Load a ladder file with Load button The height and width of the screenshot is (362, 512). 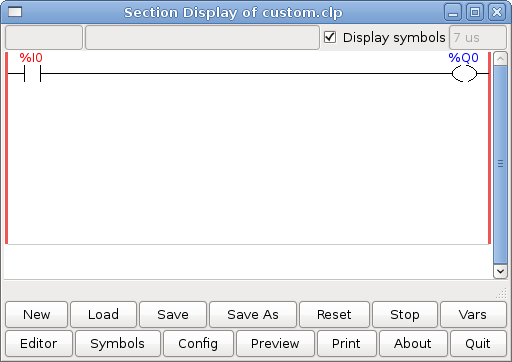tap(103, 314)
